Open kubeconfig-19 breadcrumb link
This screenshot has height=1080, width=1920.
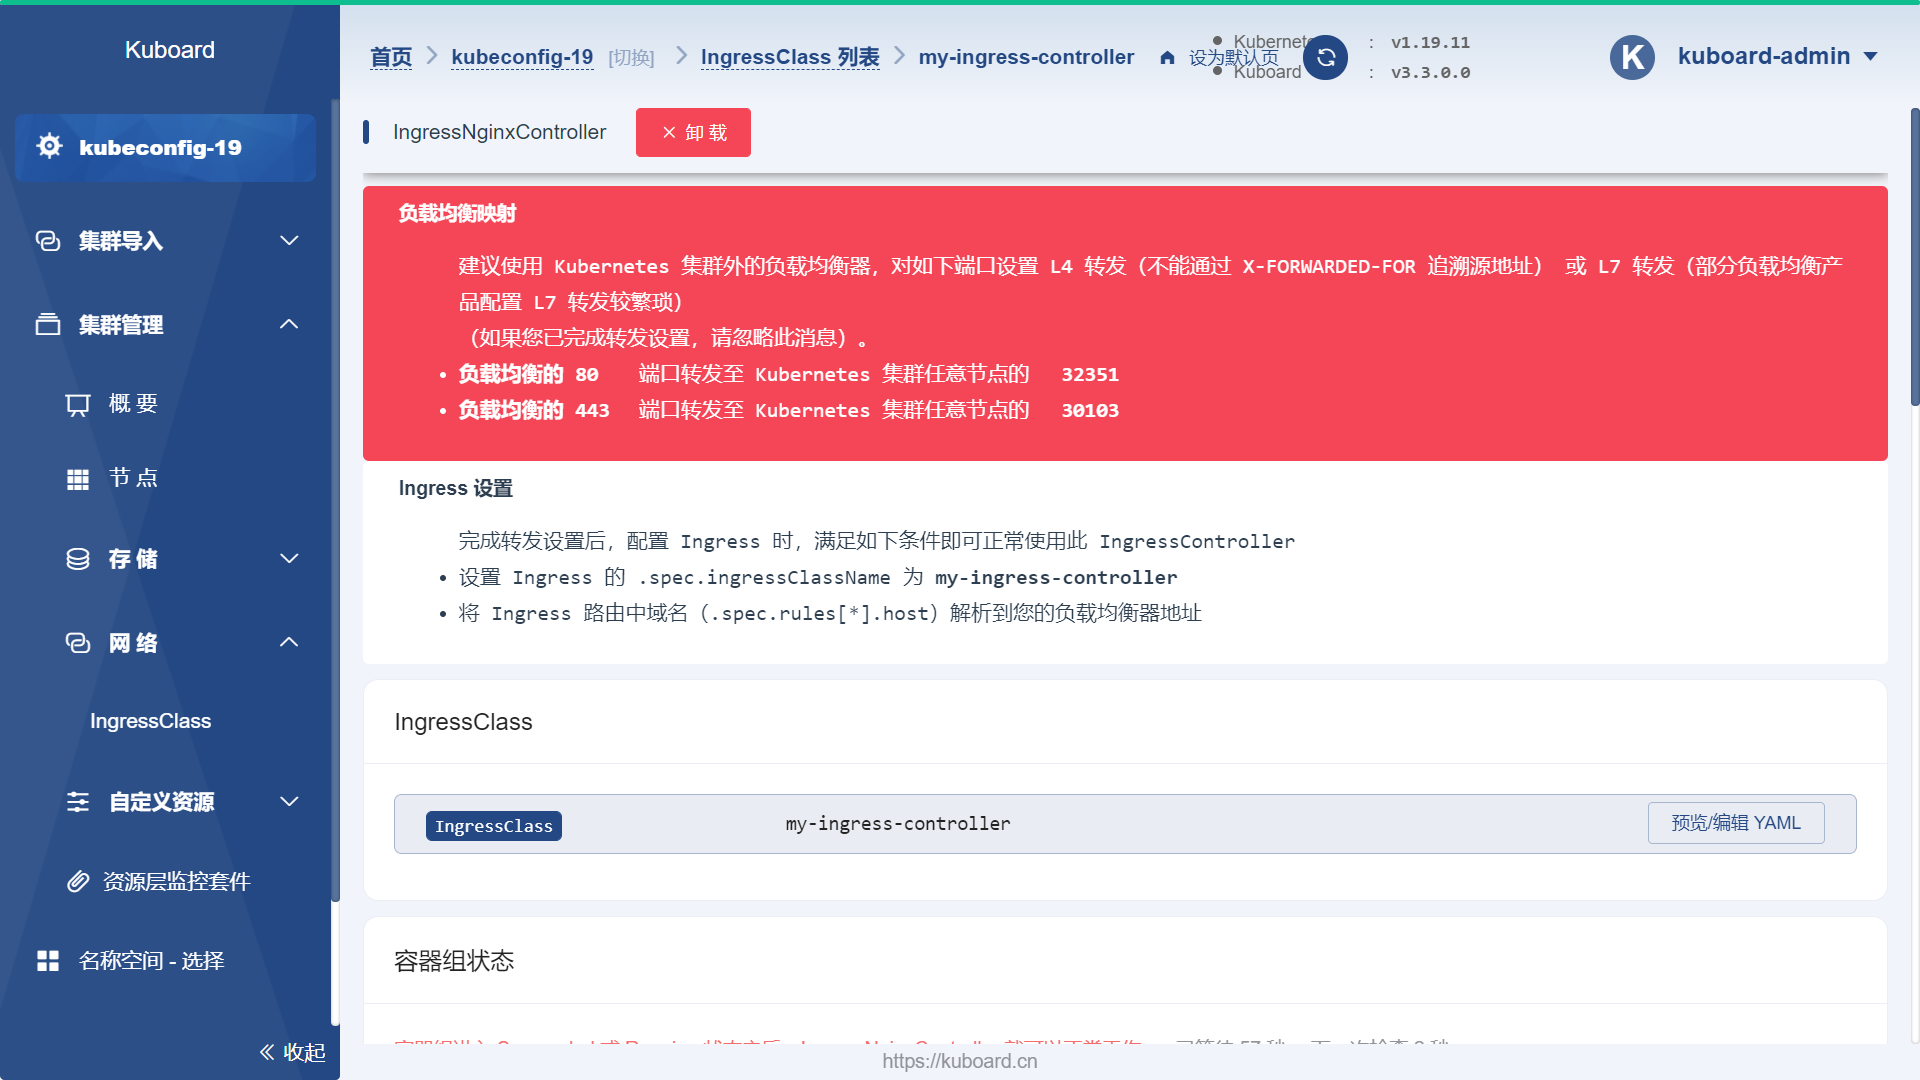[x=522, y=57]
